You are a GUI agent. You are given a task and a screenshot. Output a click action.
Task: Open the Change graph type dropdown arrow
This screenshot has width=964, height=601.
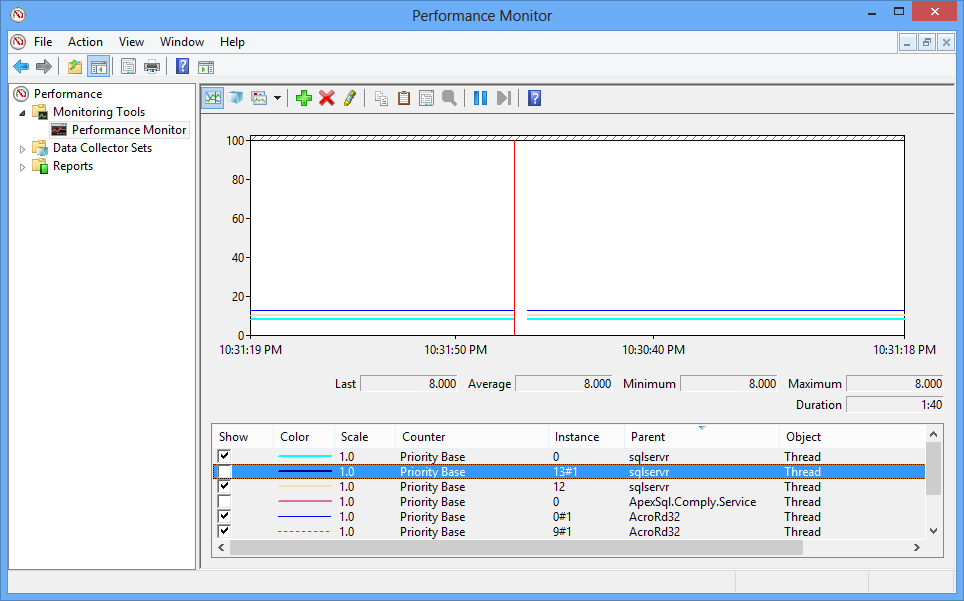[x=277, y=98]
